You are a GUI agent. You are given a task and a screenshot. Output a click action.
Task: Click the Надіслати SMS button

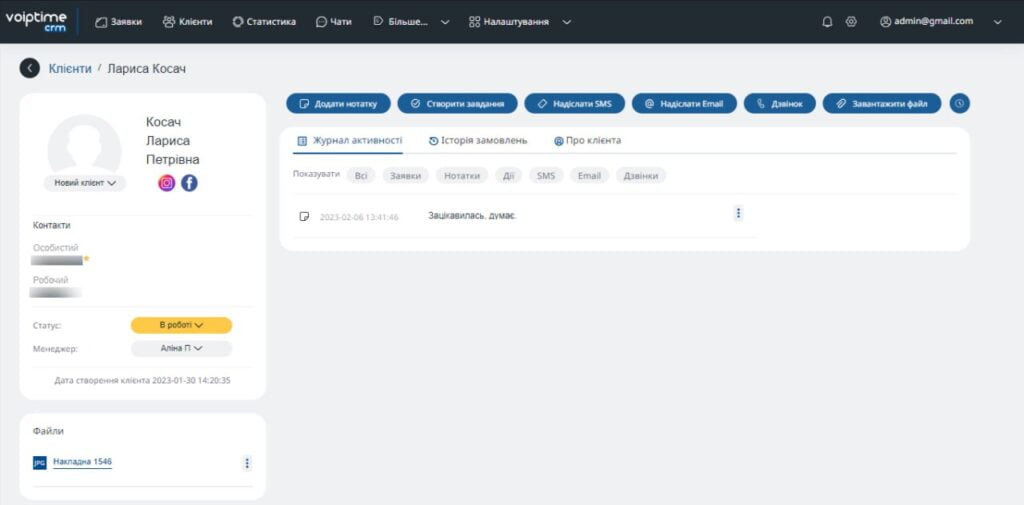575,103
